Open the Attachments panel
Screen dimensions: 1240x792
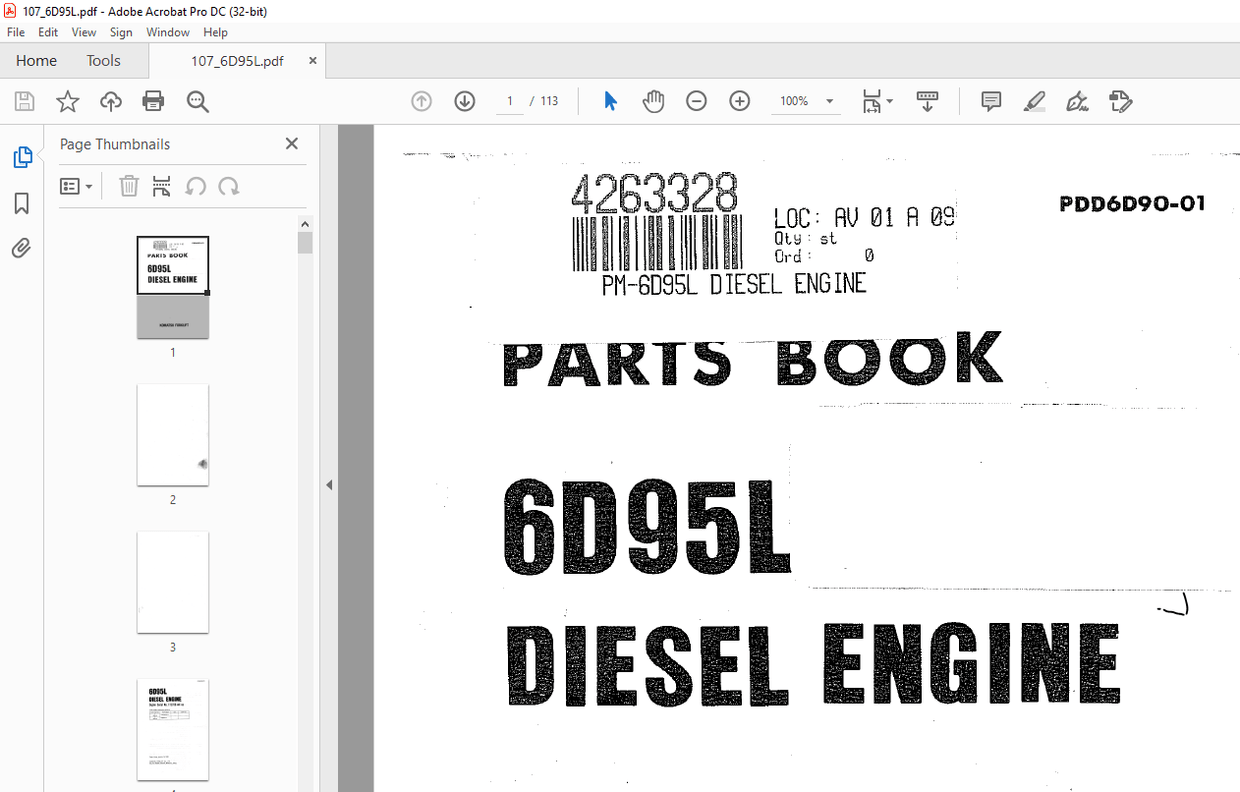point(21,248)
